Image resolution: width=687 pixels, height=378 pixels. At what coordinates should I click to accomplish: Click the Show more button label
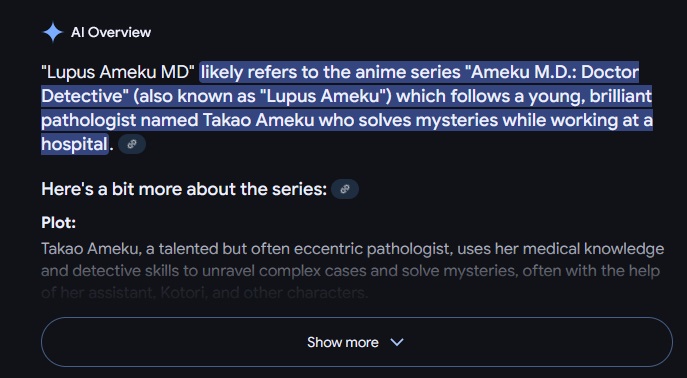pos(343,342)
